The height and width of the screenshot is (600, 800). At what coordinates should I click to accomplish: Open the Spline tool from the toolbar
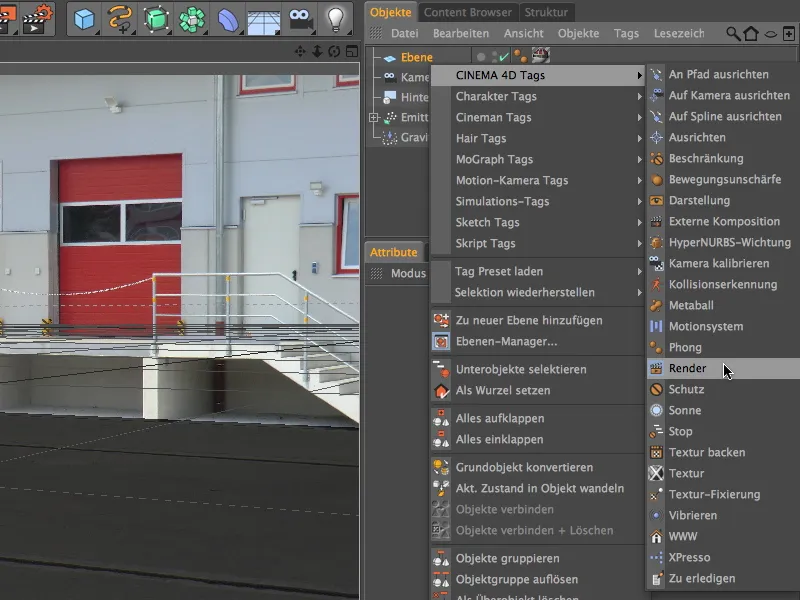click(x=120, y=18)
